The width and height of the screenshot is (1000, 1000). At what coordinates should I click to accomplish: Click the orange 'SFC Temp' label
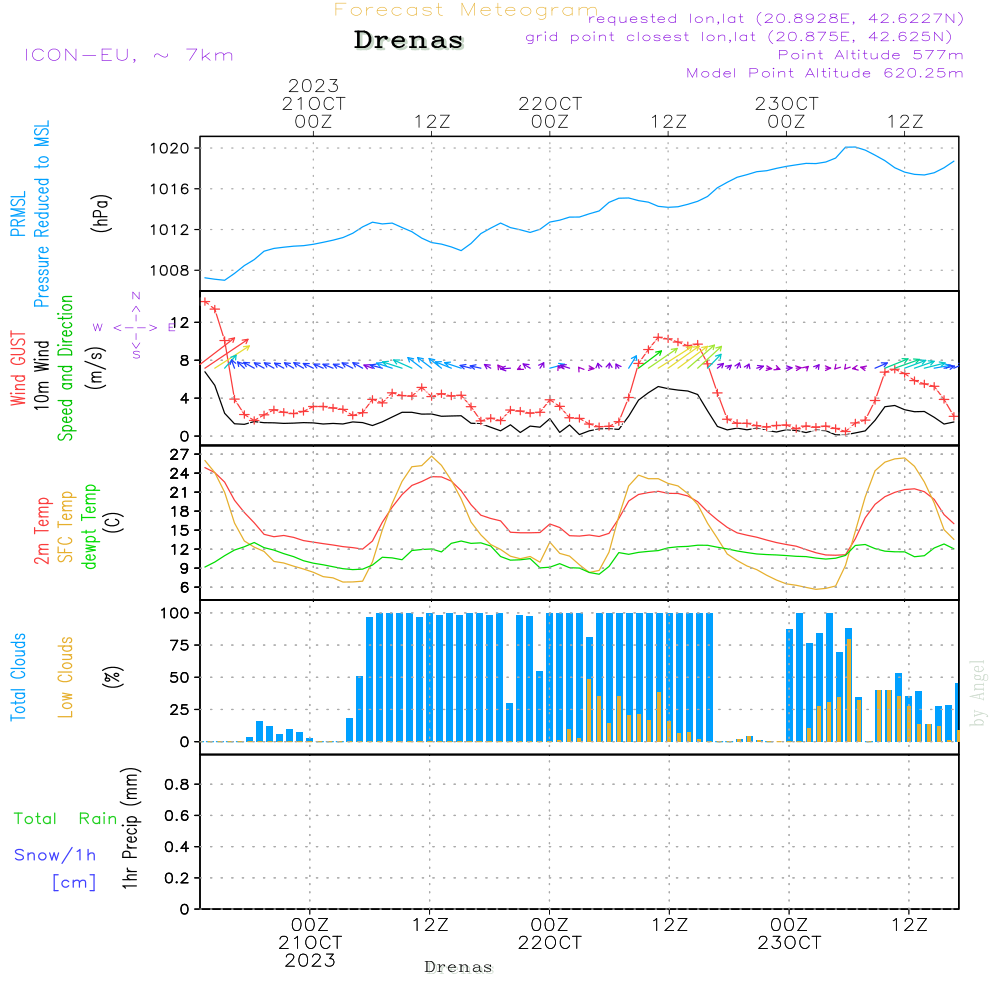point(66,527)
